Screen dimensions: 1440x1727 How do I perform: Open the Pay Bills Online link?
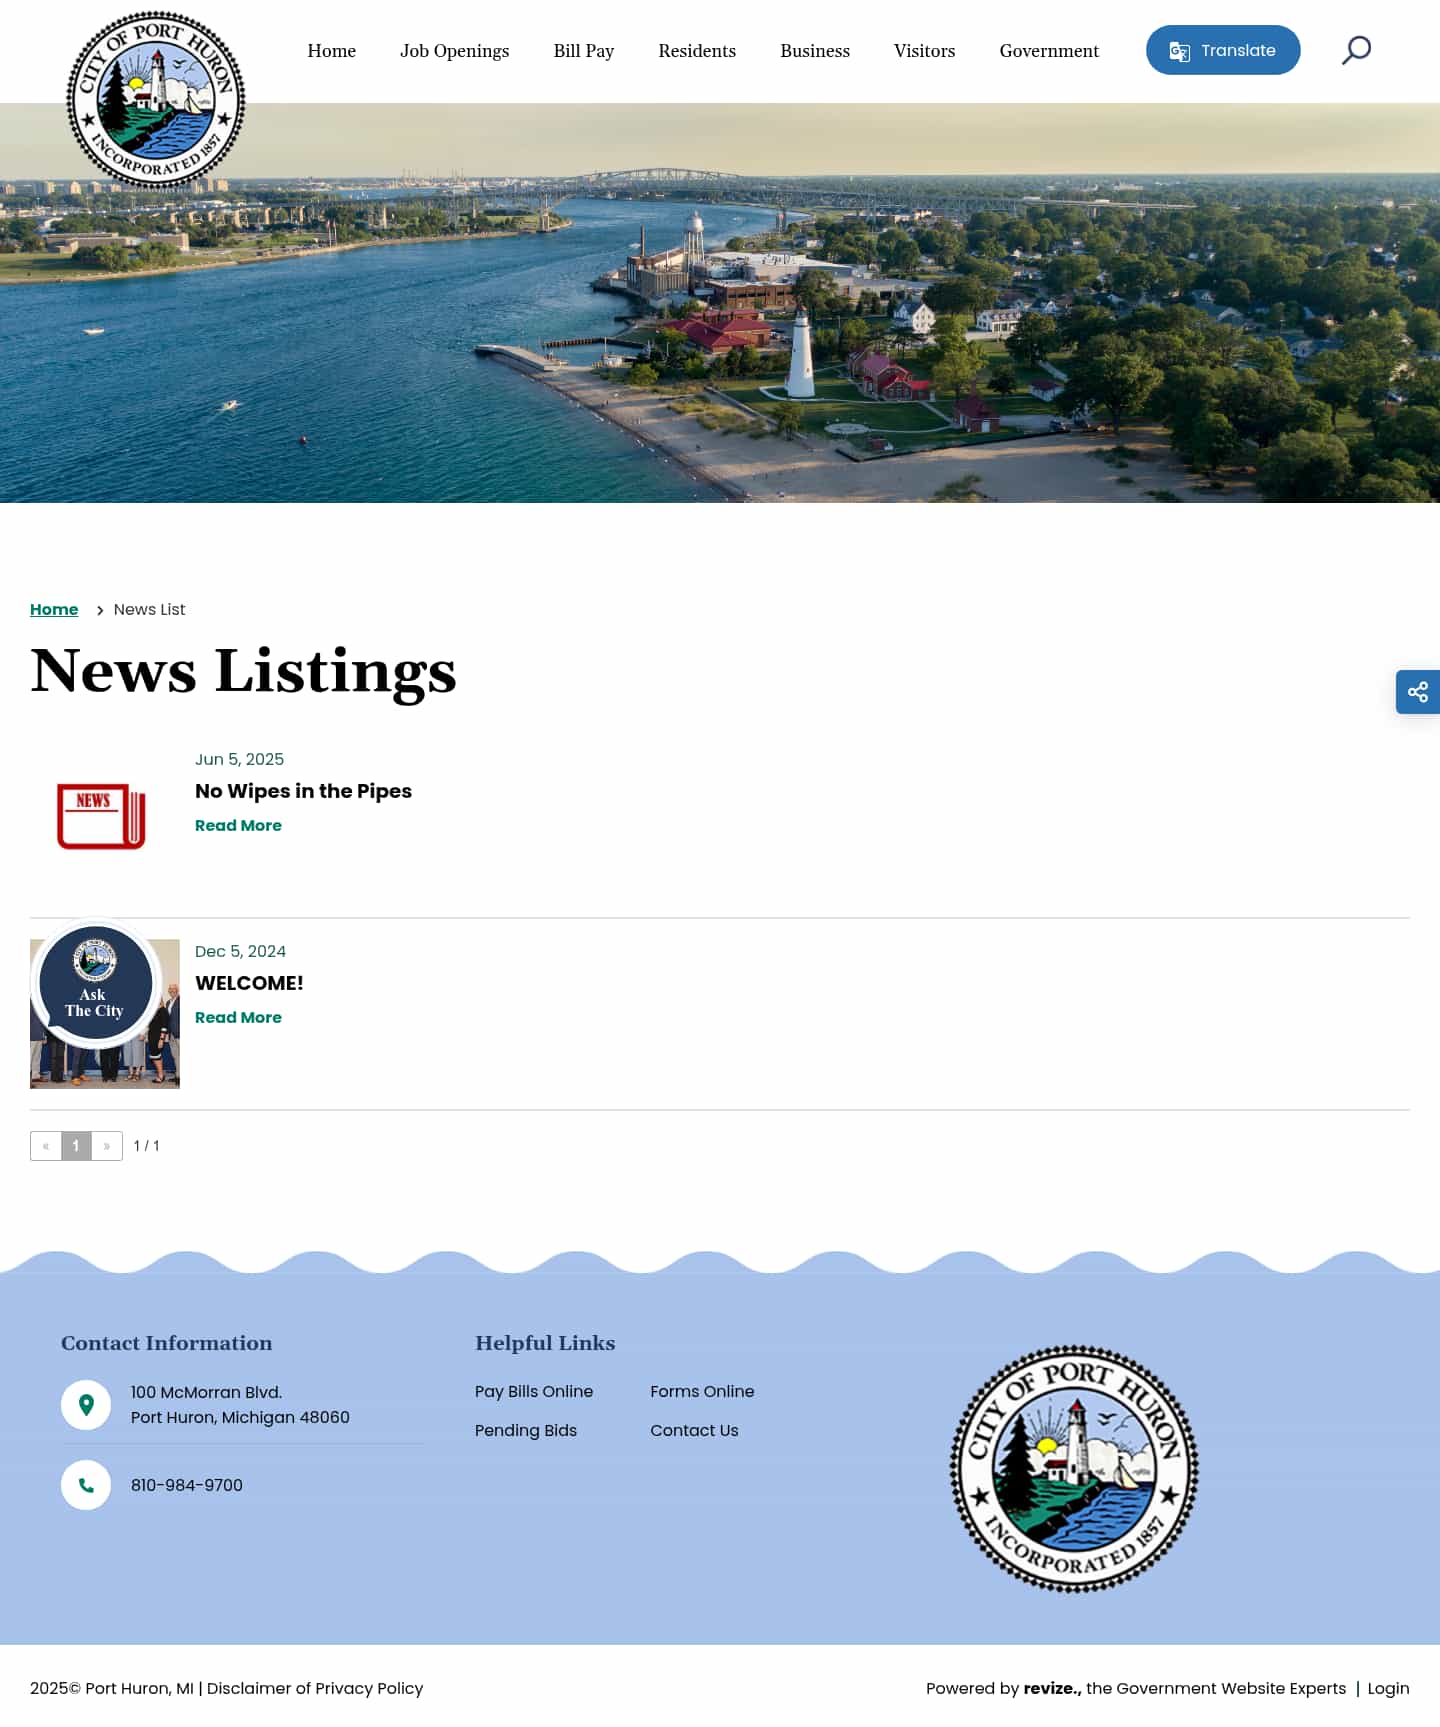click(534, 1391)
